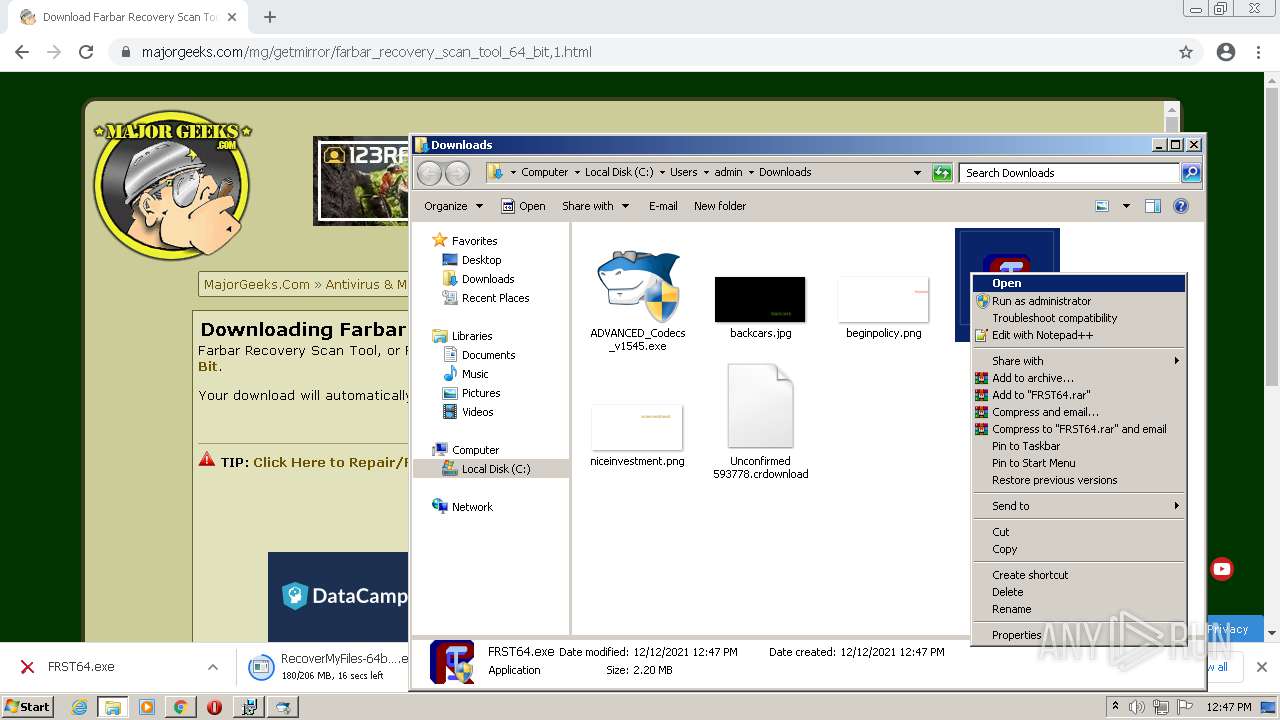Click the Start button
1280x720 pixels.
click(27, 706)
